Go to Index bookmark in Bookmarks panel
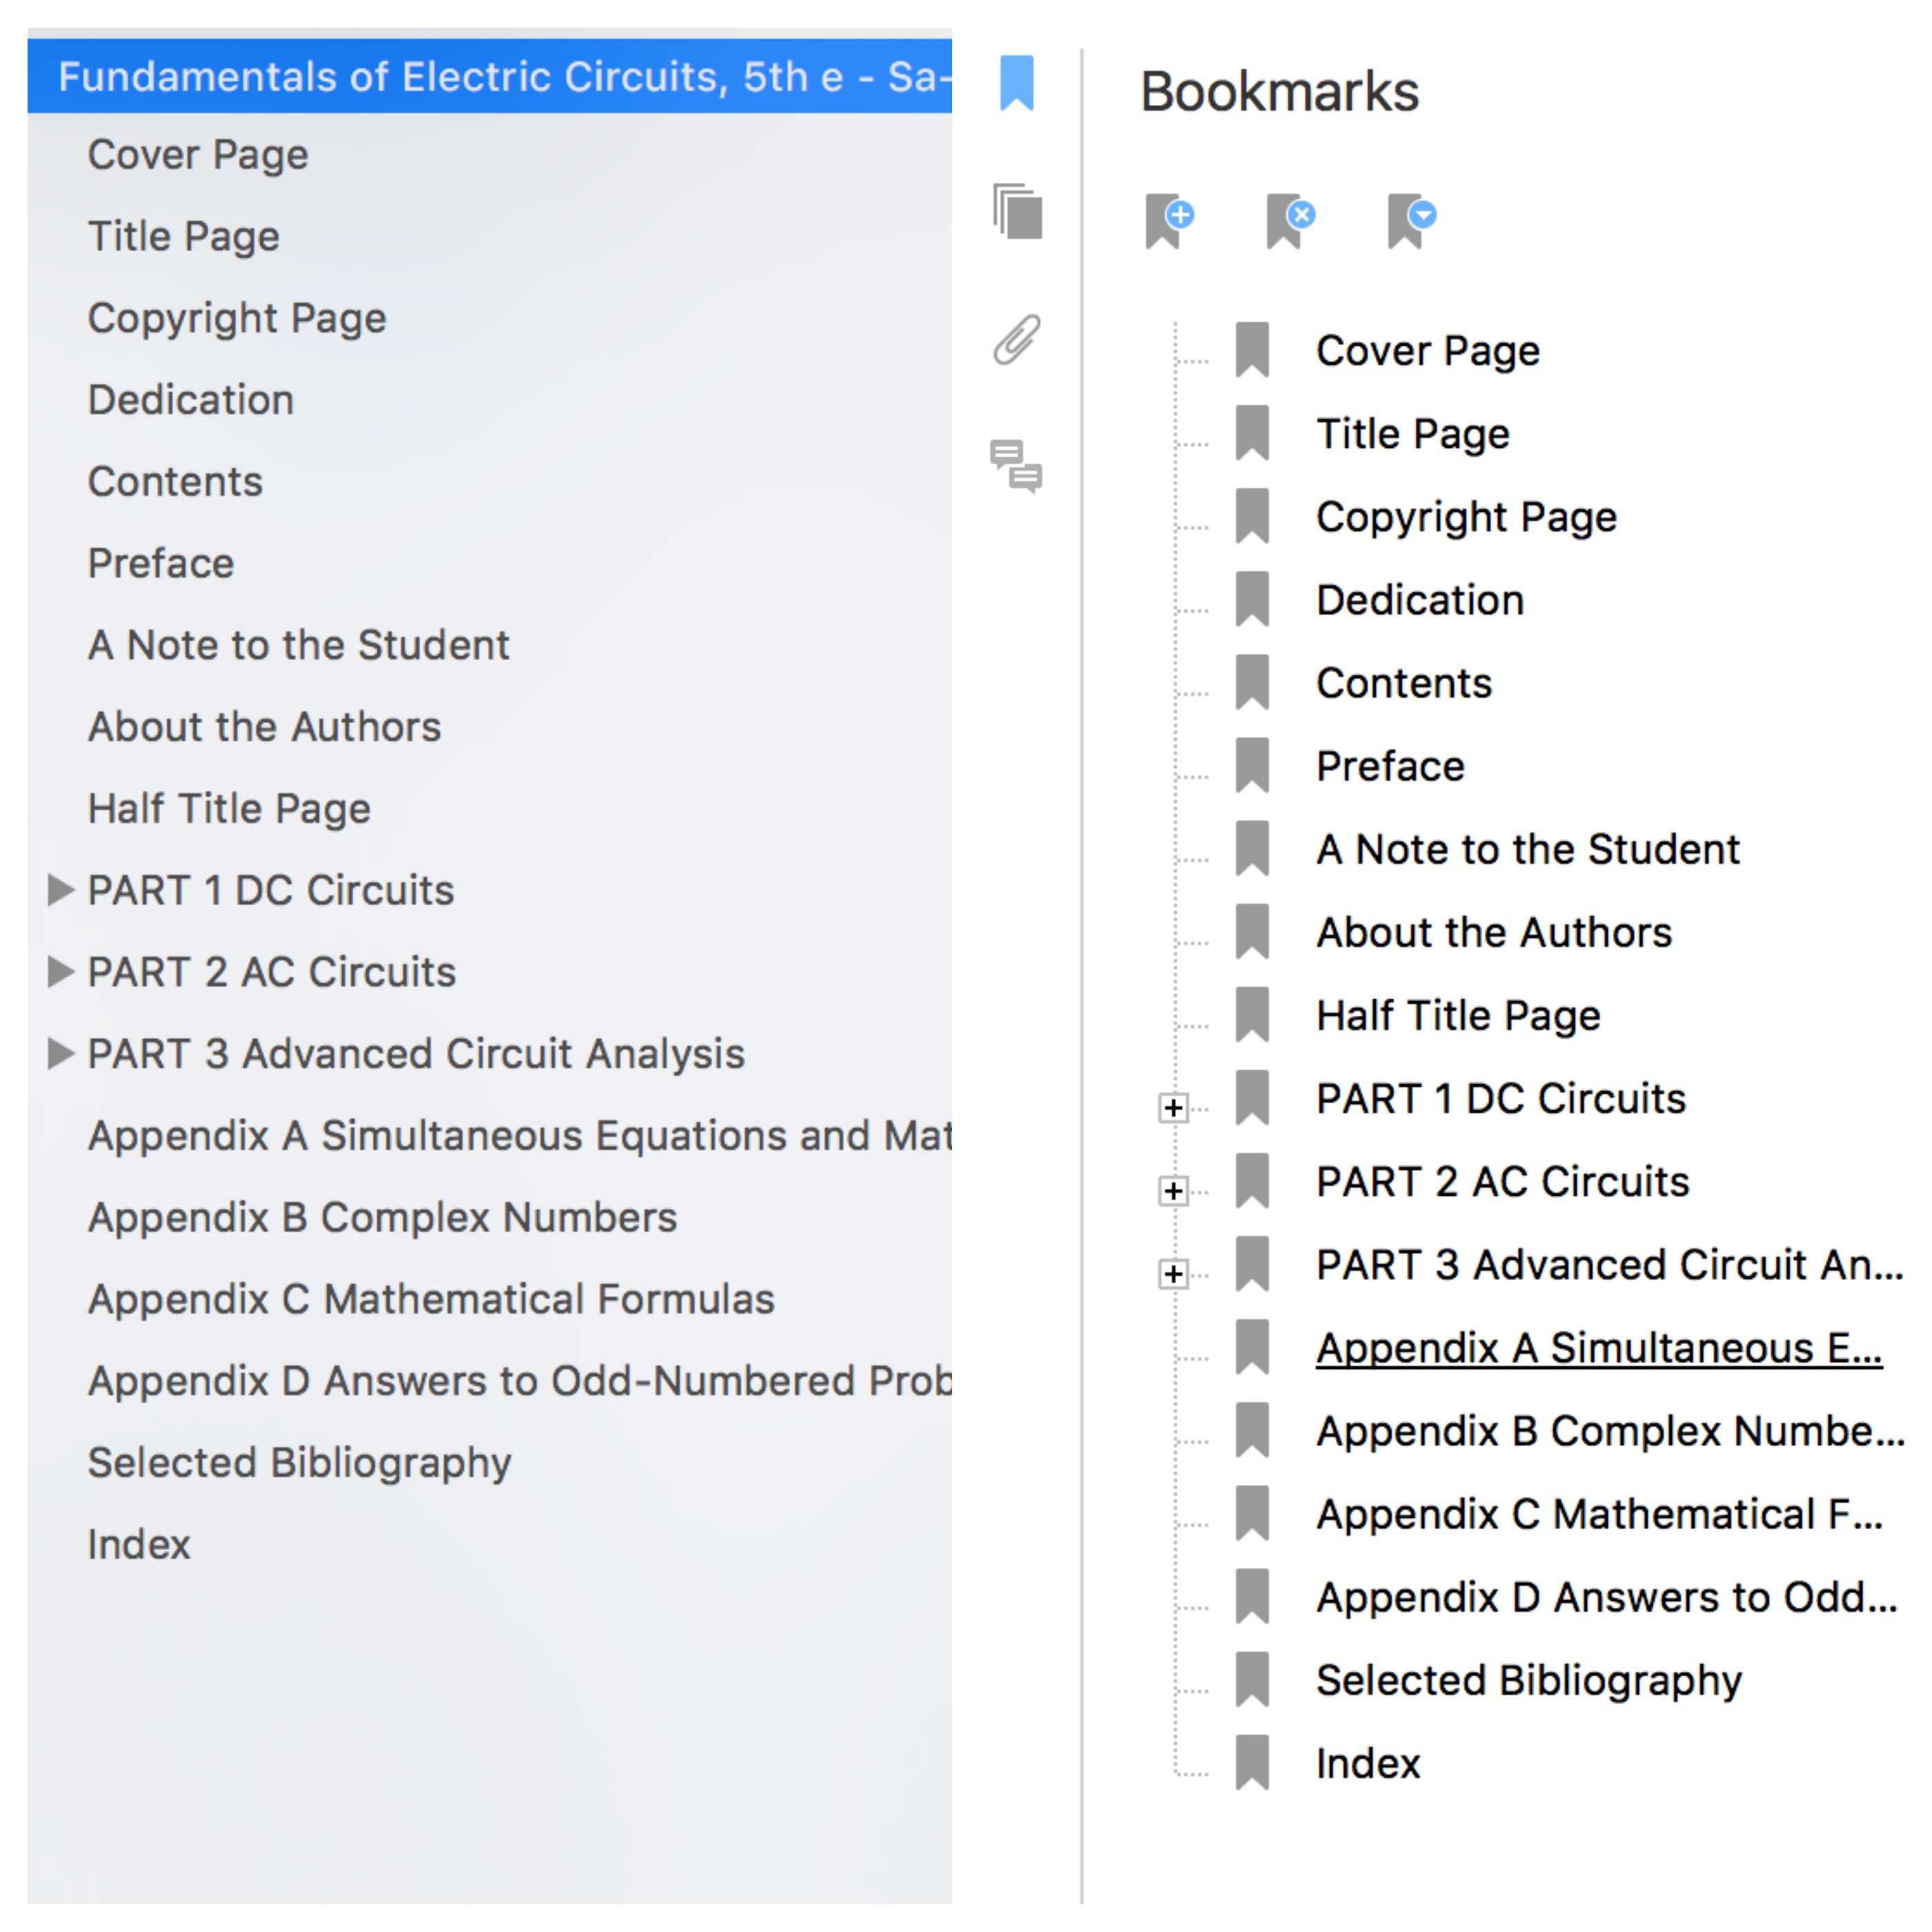 pos(1368,1763)
